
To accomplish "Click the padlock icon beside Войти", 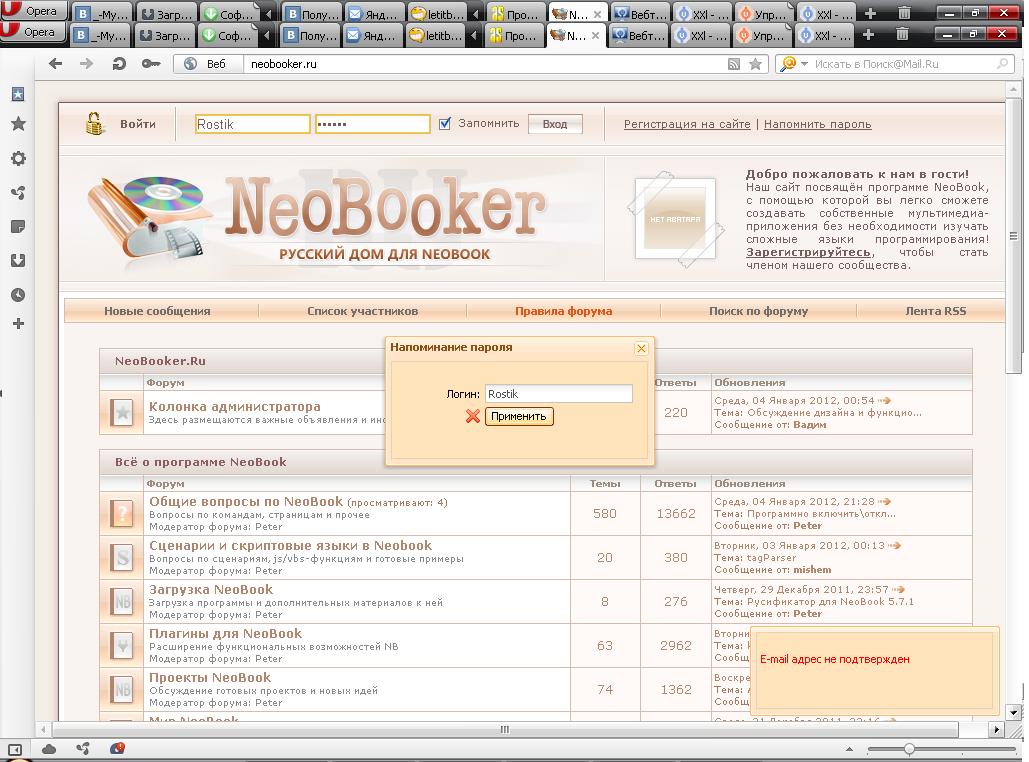I will pyautogui.click(x=95, y=123).
